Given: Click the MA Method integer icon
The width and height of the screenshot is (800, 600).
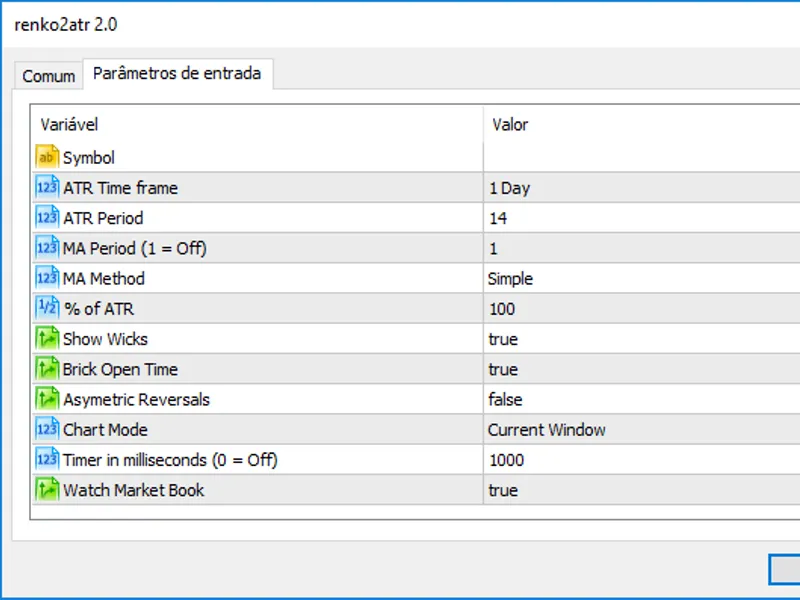Looking at the screenshot, I should tap(47, 278).
